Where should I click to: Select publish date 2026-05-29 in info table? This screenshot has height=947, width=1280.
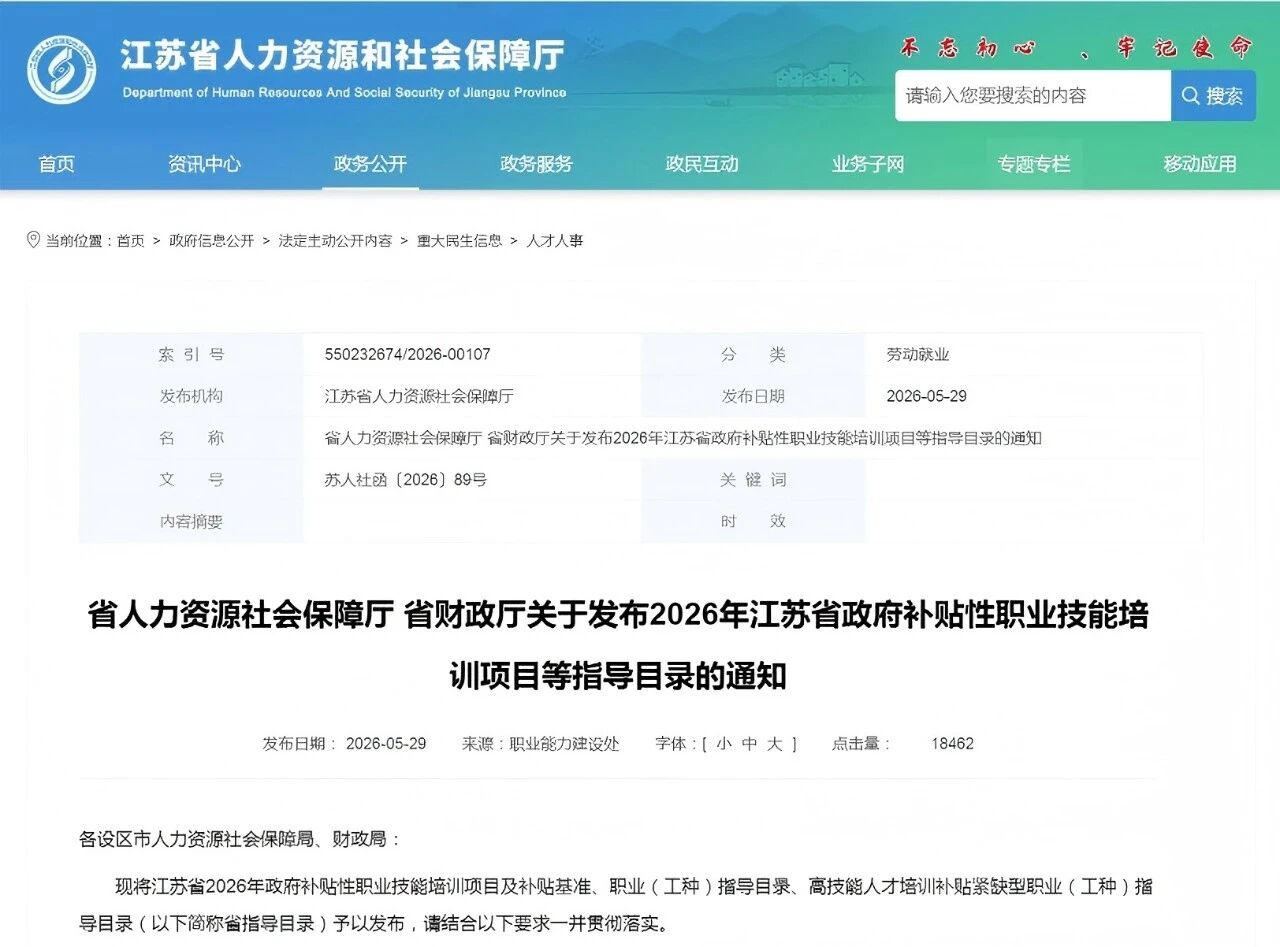point(927,397)
